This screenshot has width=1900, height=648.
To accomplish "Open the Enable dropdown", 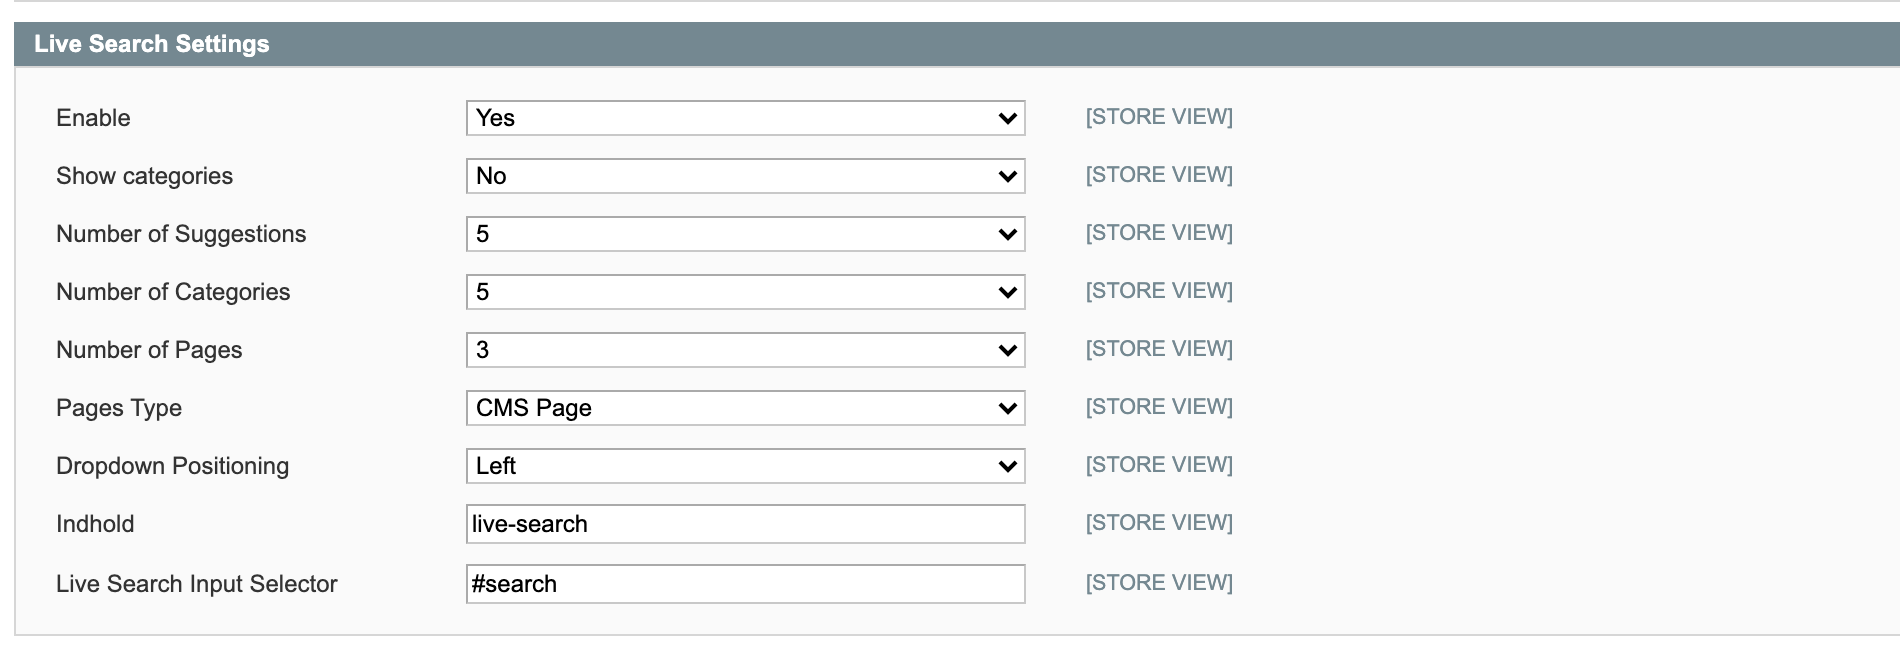I will 745,118.
